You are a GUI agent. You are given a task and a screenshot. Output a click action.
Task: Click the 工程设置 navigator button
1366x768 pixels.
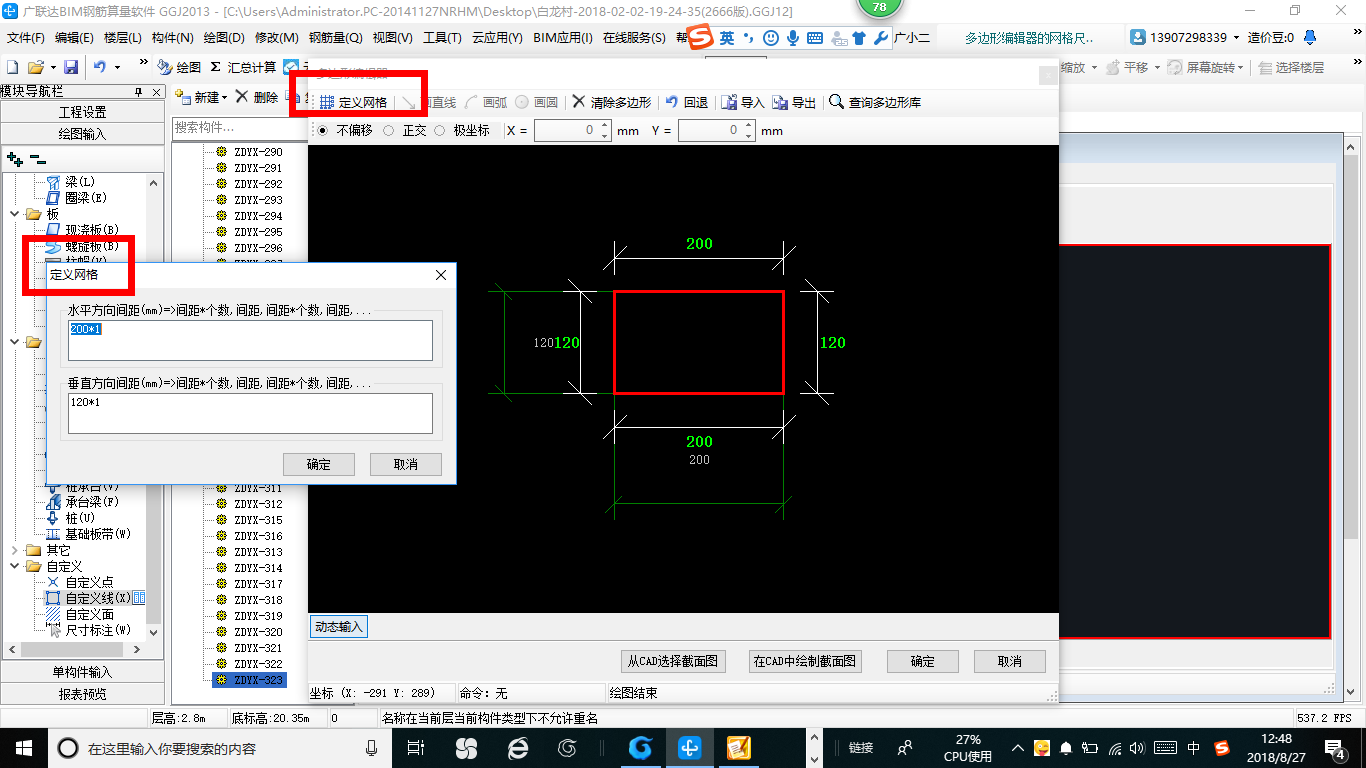click(x=82, y=112)
